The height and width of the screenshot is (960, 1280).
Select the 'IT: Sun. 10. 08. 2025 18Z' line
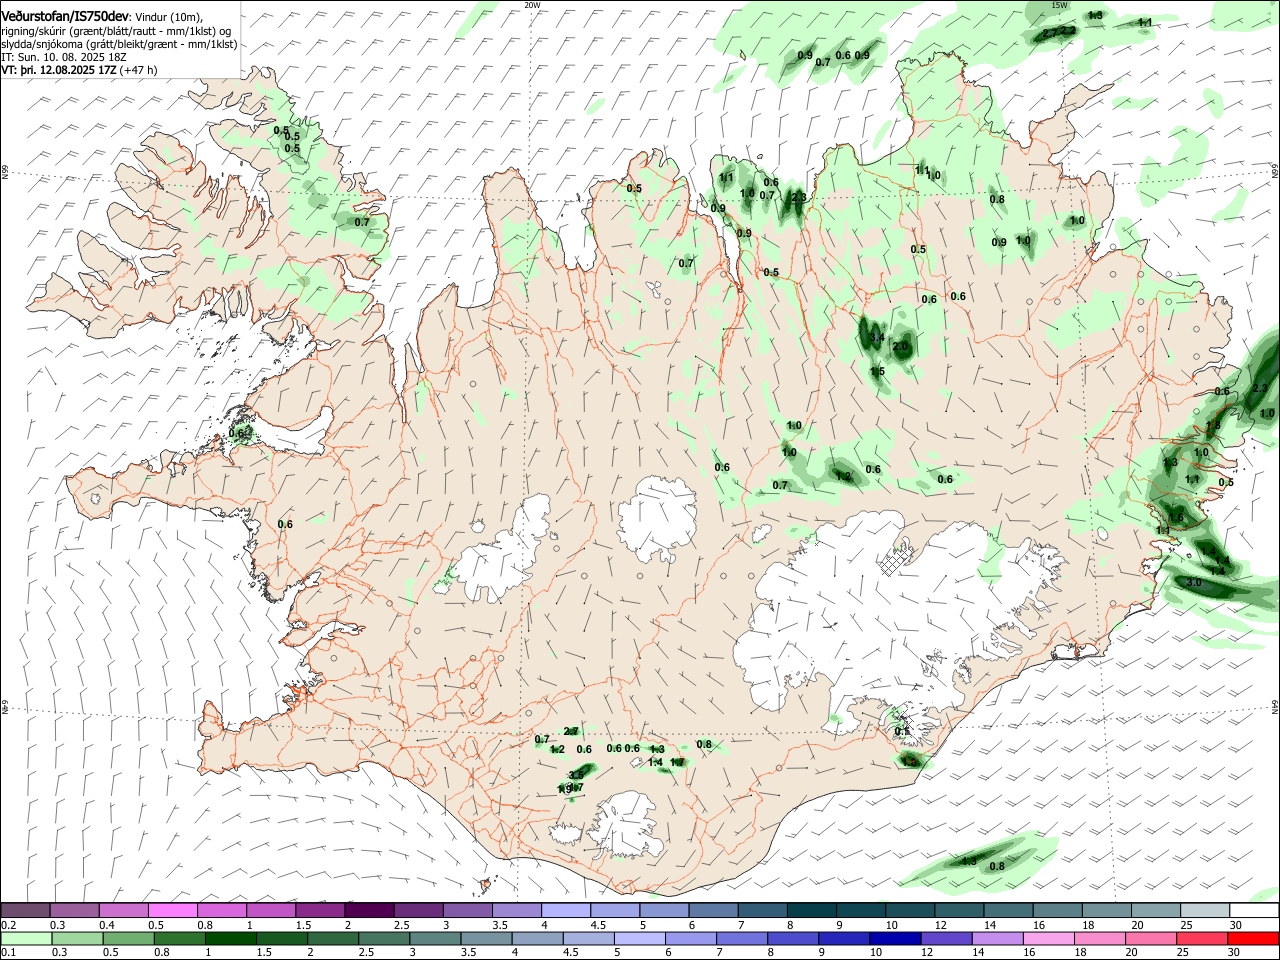click(x=64, y=57)
